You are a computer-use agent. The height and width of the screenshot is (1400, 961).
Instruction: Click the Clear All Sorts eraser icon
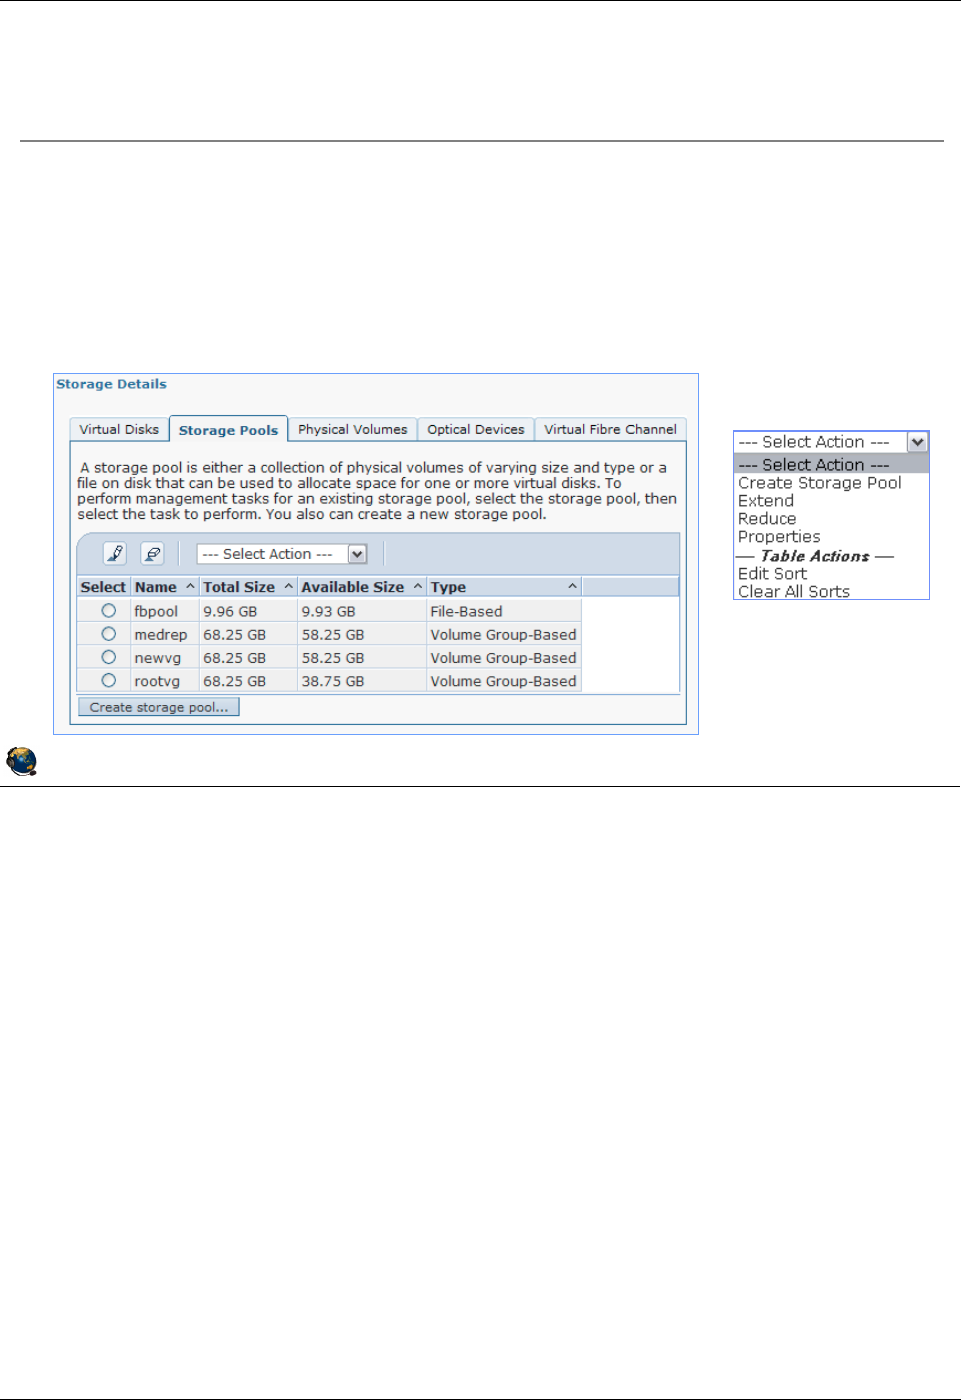coord(152,553)
